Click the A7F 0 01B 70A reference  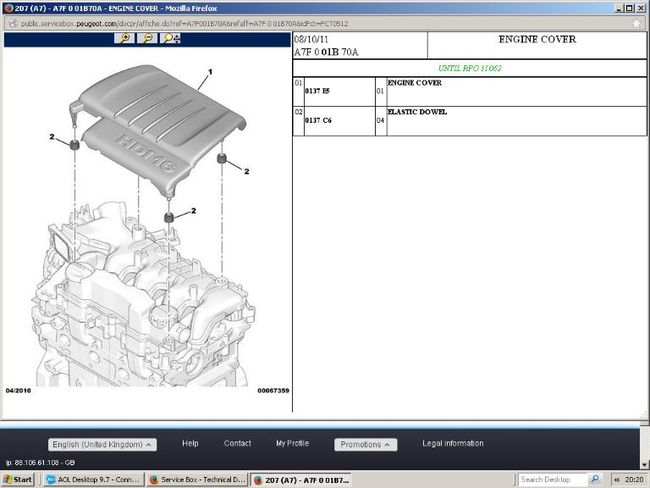(326, 52)
